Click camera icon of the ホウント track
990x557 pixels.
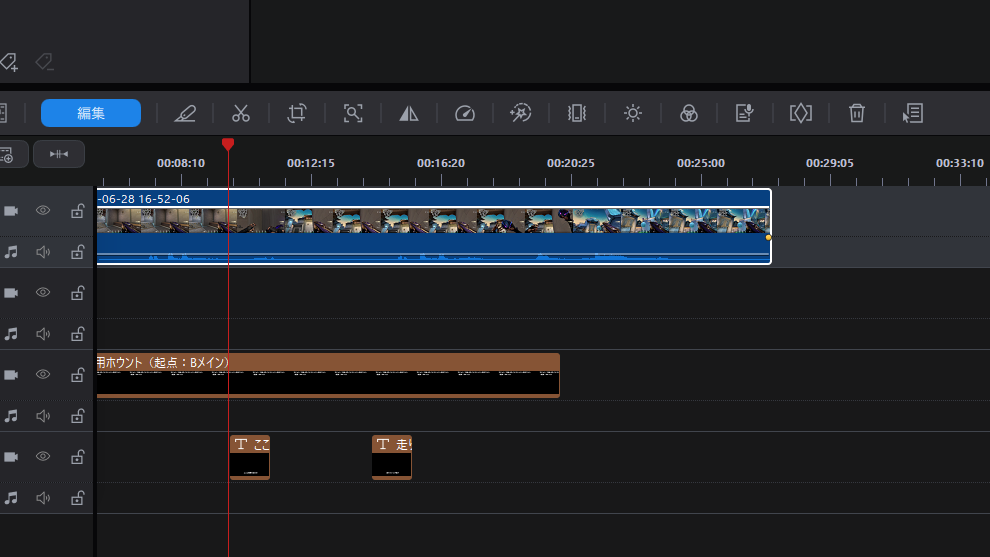pyautogui.click(x=11, y=375)
